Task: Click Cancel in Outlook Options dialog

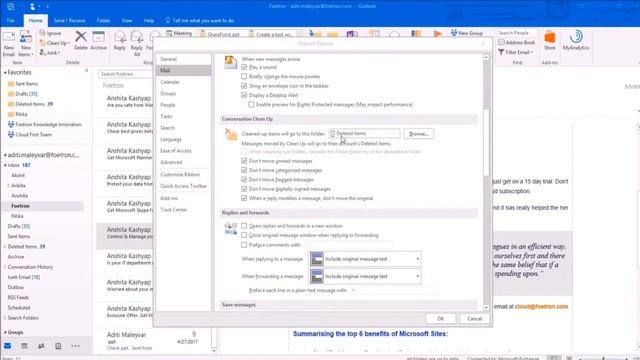Action: (x=474, y=318)
